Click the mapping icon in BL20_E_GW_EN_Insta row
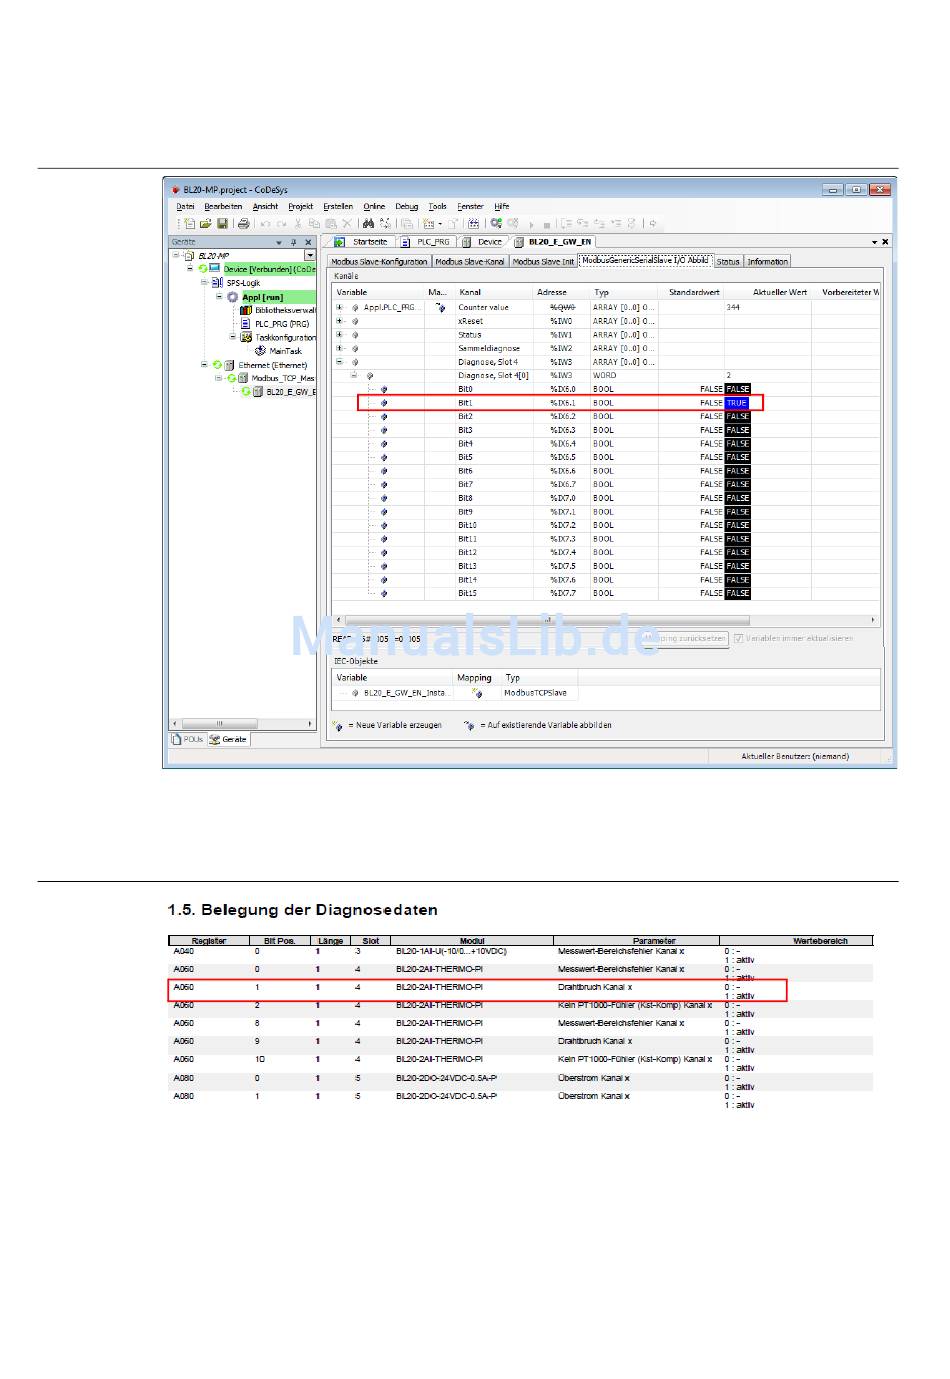Viewport: 950px width, 1379px height. 477,692
